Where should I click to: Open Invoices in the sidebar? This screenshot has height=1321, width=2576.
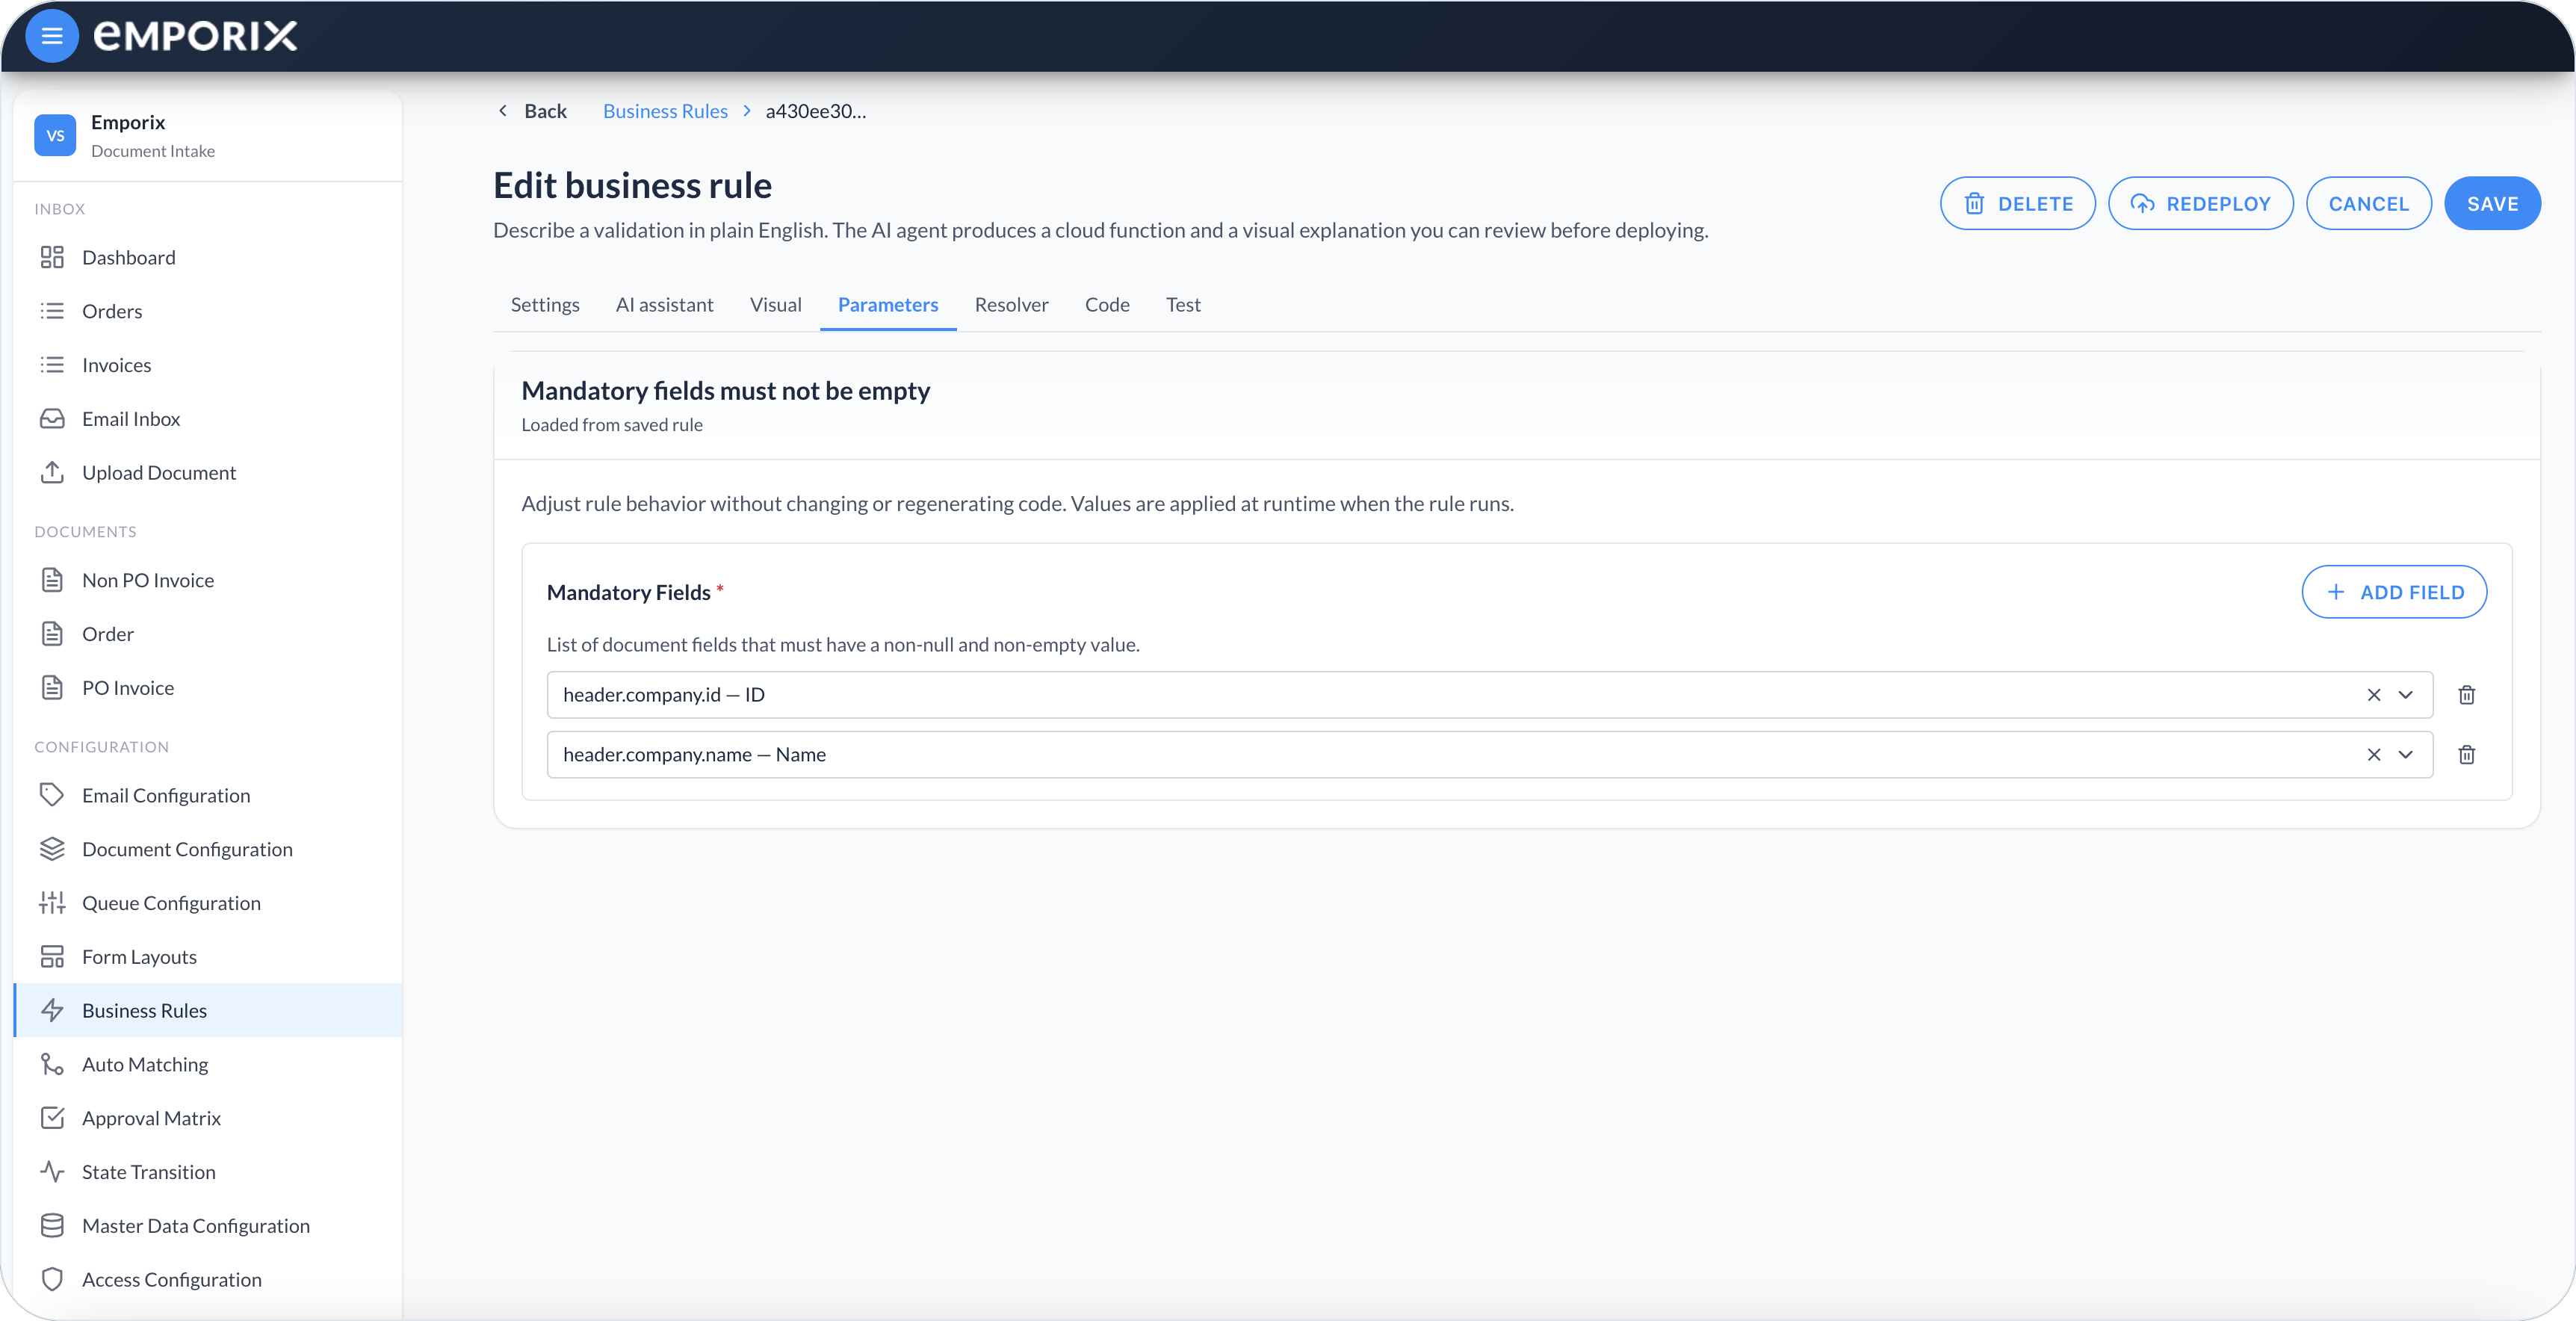208,365
